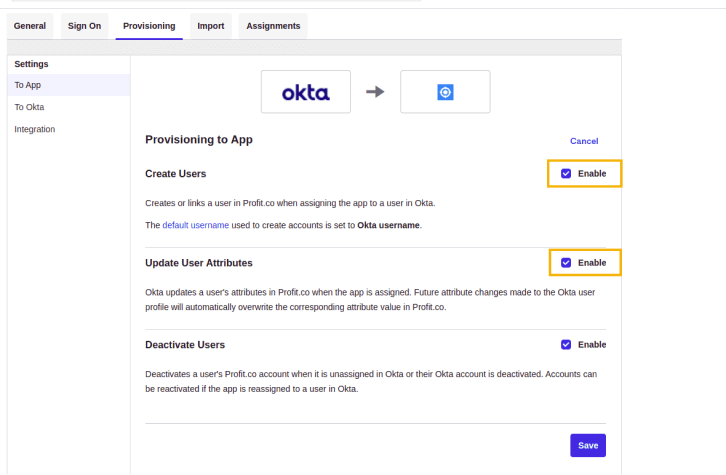Select the Provisioning tab

point(149,26)
